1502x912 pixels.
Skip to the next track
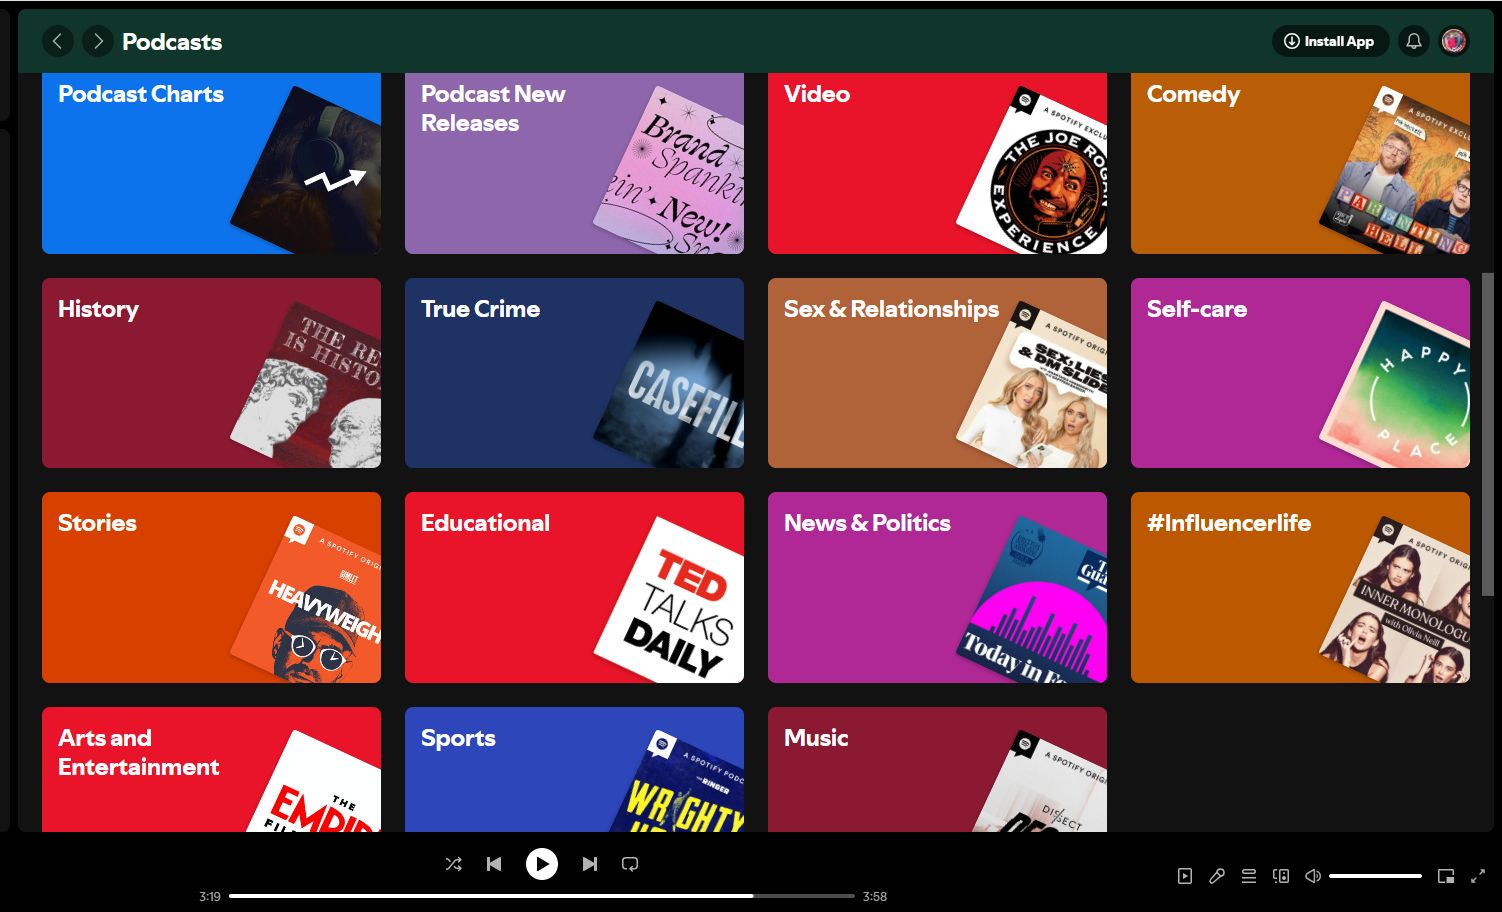tap(590, 864)
